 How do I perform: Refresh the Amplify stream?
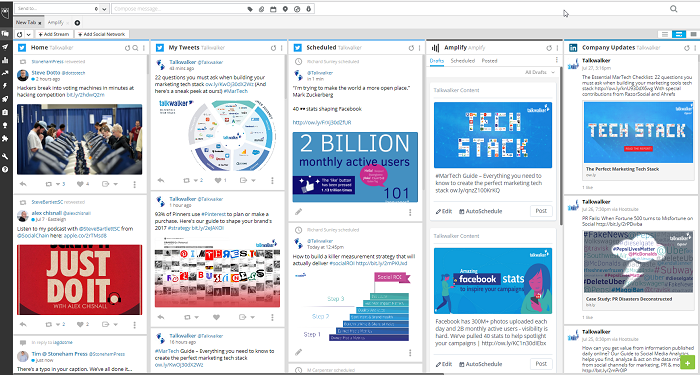click(x=549, y=48)
